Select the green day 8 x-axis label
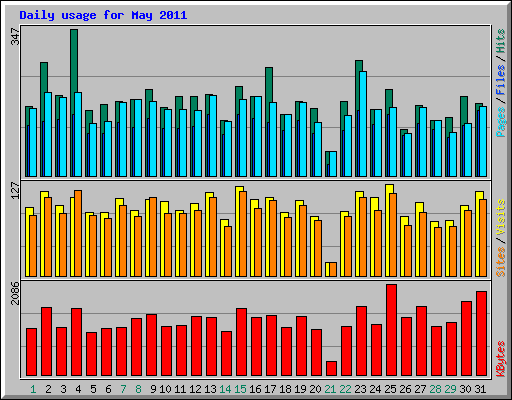 click(138, 389)
